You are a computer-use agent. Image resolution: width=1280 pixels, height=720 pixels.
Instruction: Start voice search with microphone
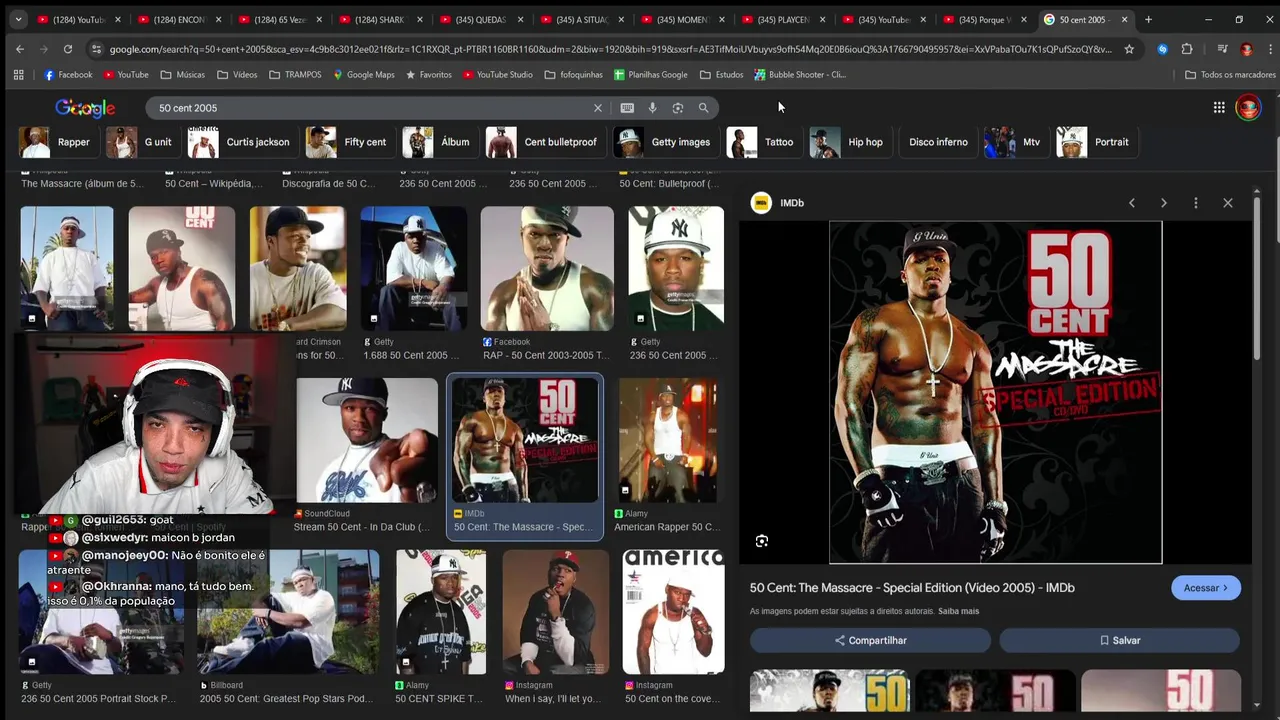pos(652,108)
